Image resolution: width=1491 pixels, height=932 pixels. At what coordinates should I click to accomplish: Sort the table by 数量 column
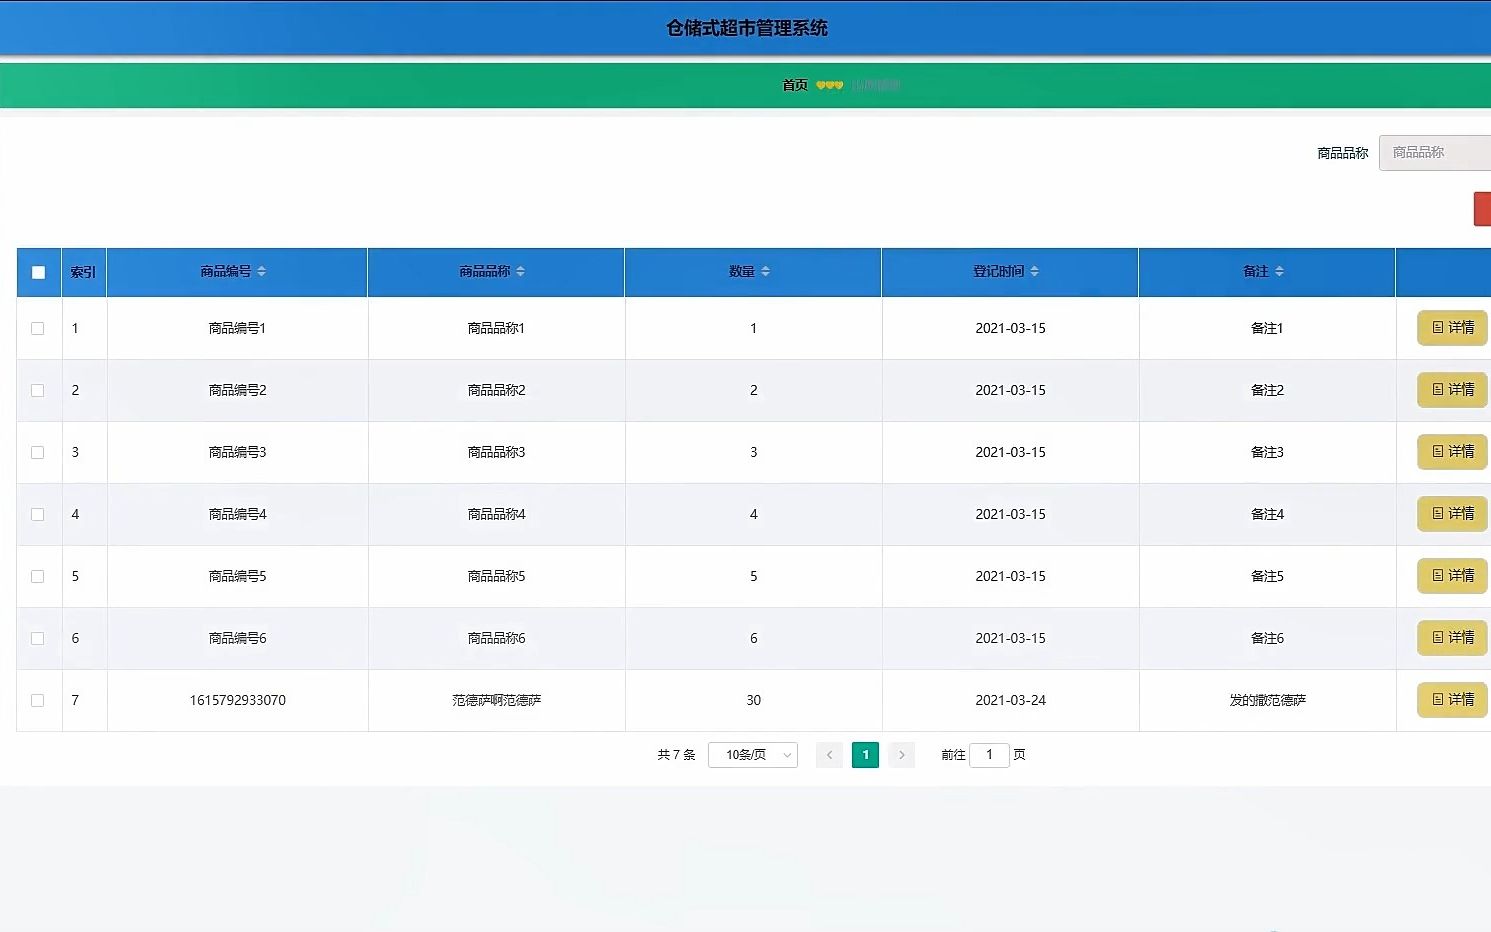point(752,271)
